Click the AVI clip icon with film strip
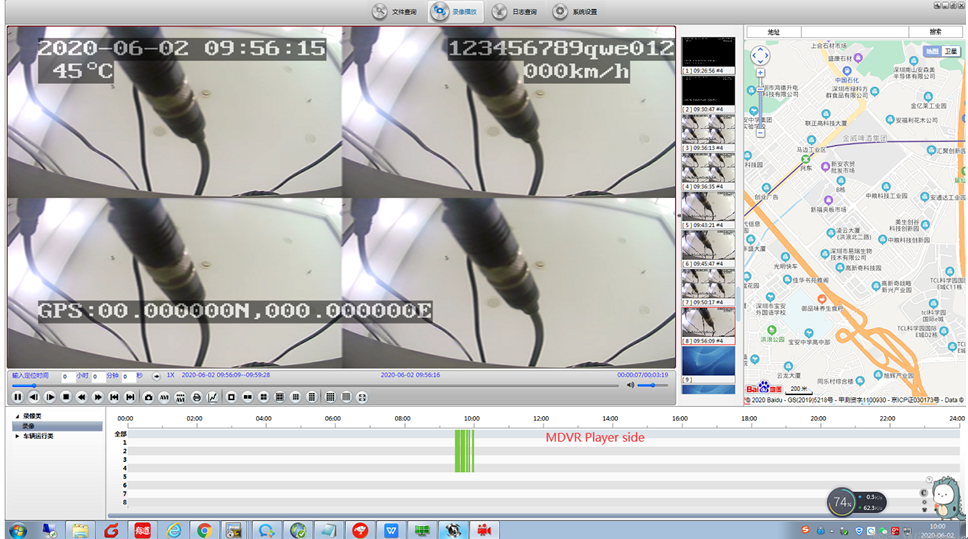Image resolution: width=968 pixels, height=539 pixels. pyautogui.click(x=180, y=397)
